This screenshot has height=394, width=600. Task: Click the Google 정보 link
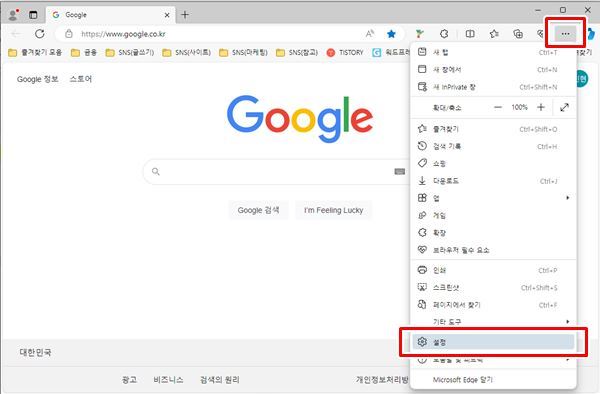click(x=38, y=79)
